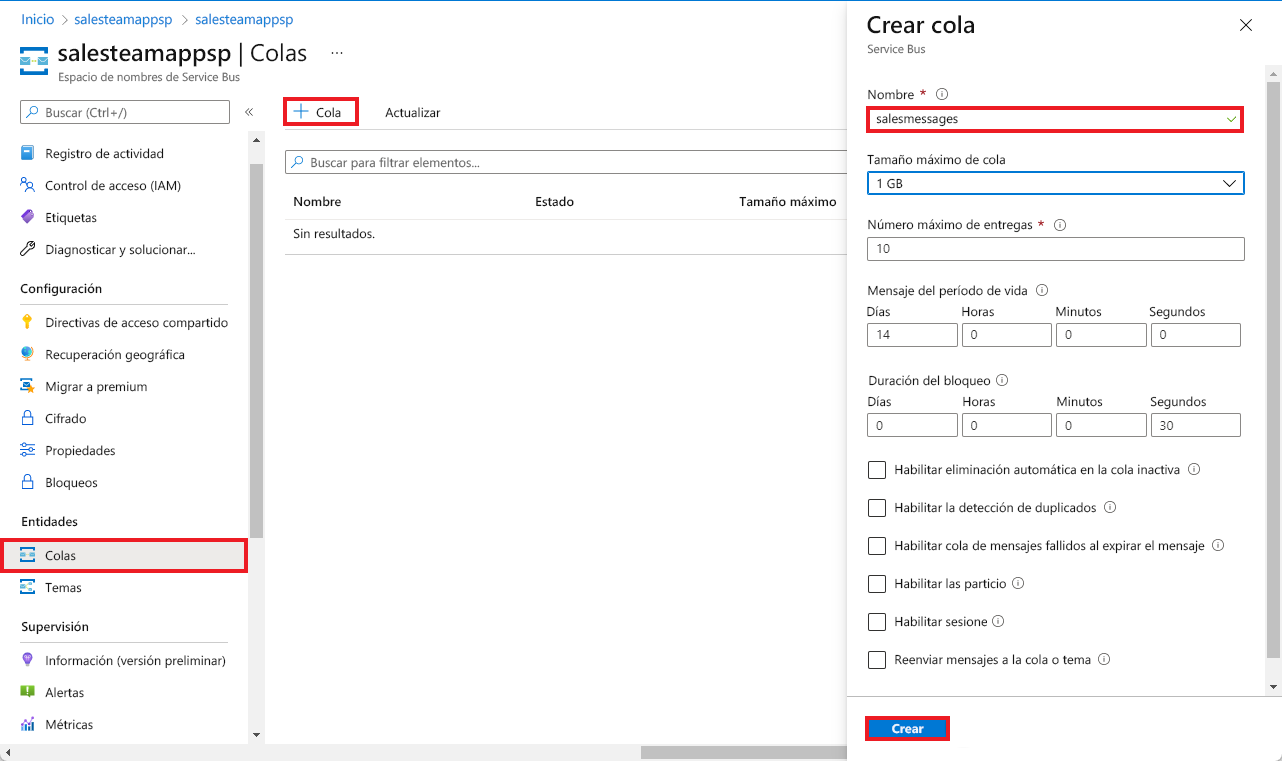Show info for Reenviar mensajes option
Viewport: 1282px width, 761px height.
click(1104, 659)
